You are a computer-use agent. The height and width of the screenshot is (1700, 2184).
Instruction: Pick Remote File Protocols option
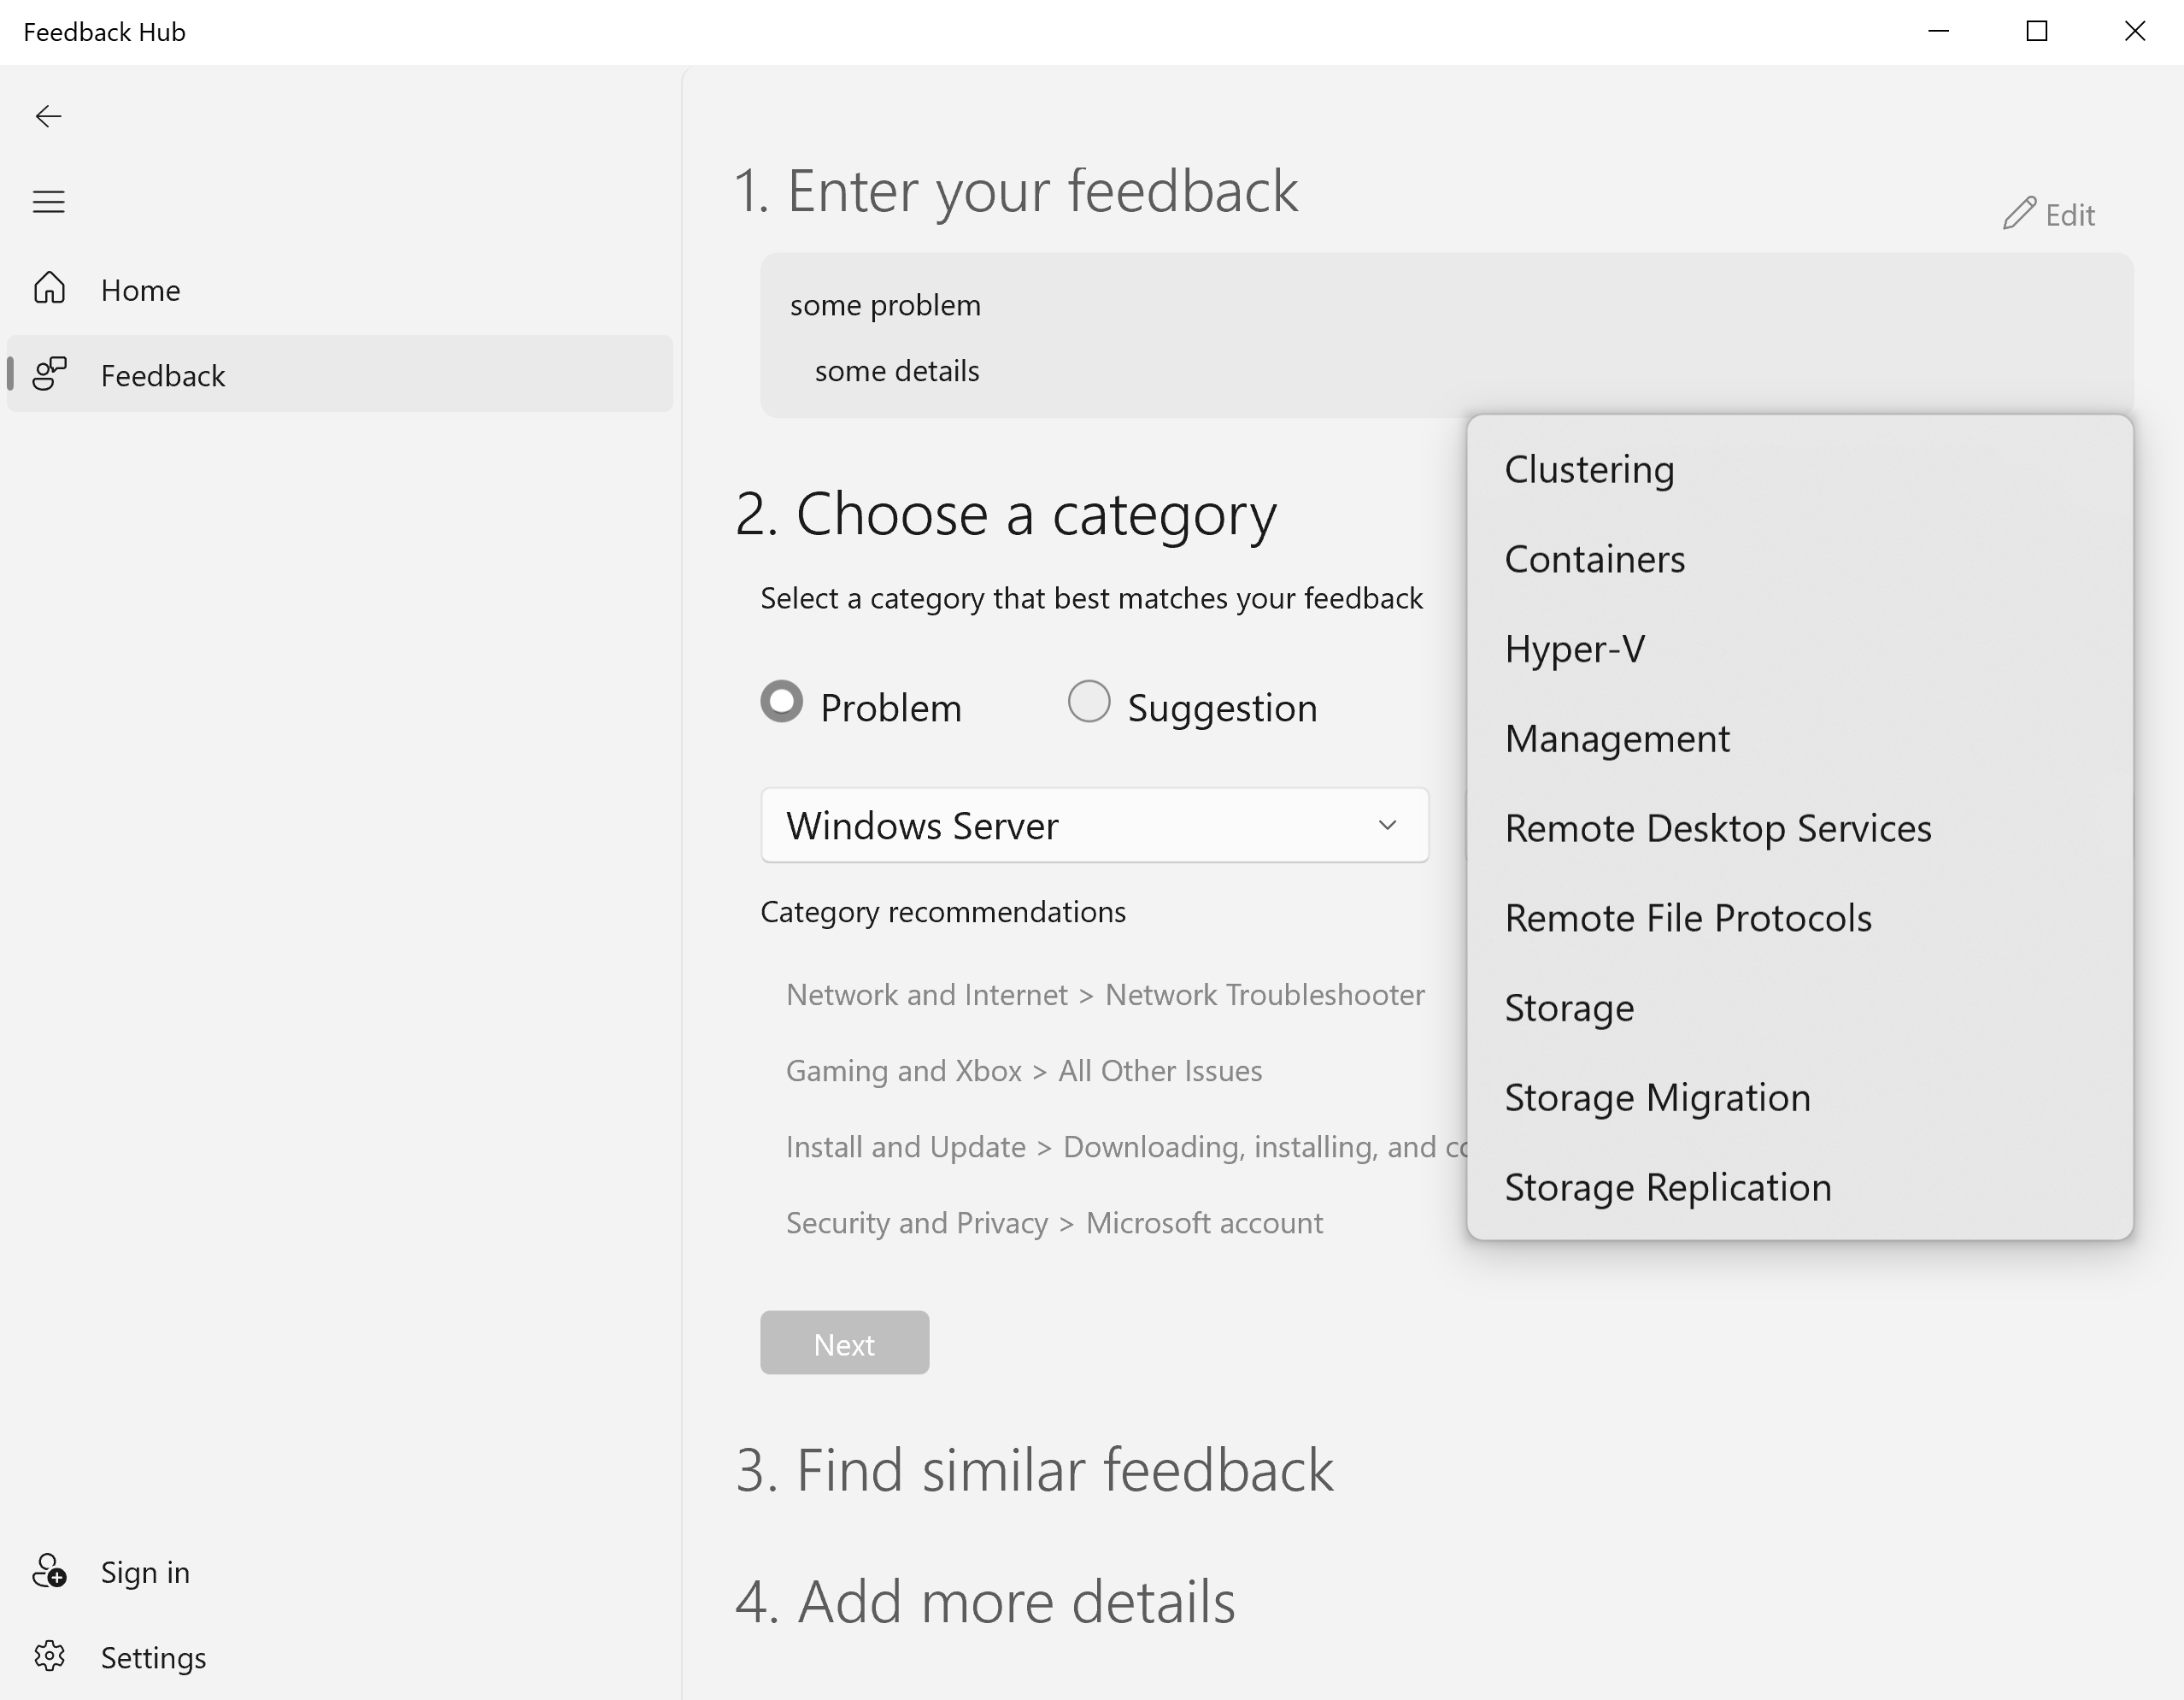click(1800, 918)
